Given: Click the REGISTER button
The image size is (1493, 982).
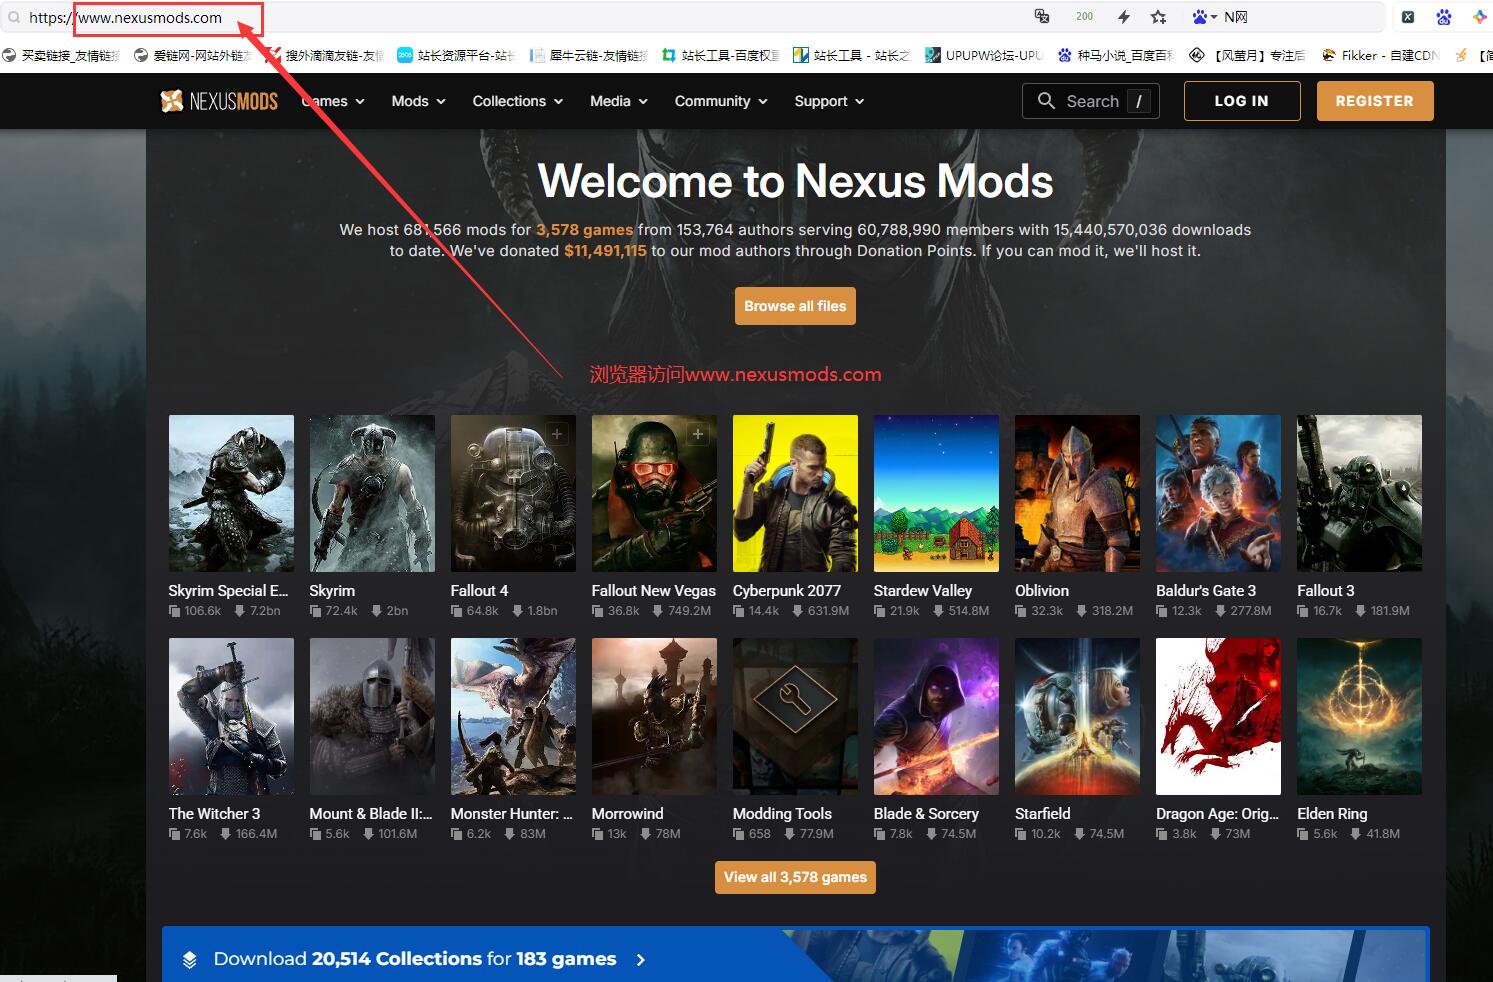Looking at the screenshot, I should pyautogui.click(x=1375, y=101).
